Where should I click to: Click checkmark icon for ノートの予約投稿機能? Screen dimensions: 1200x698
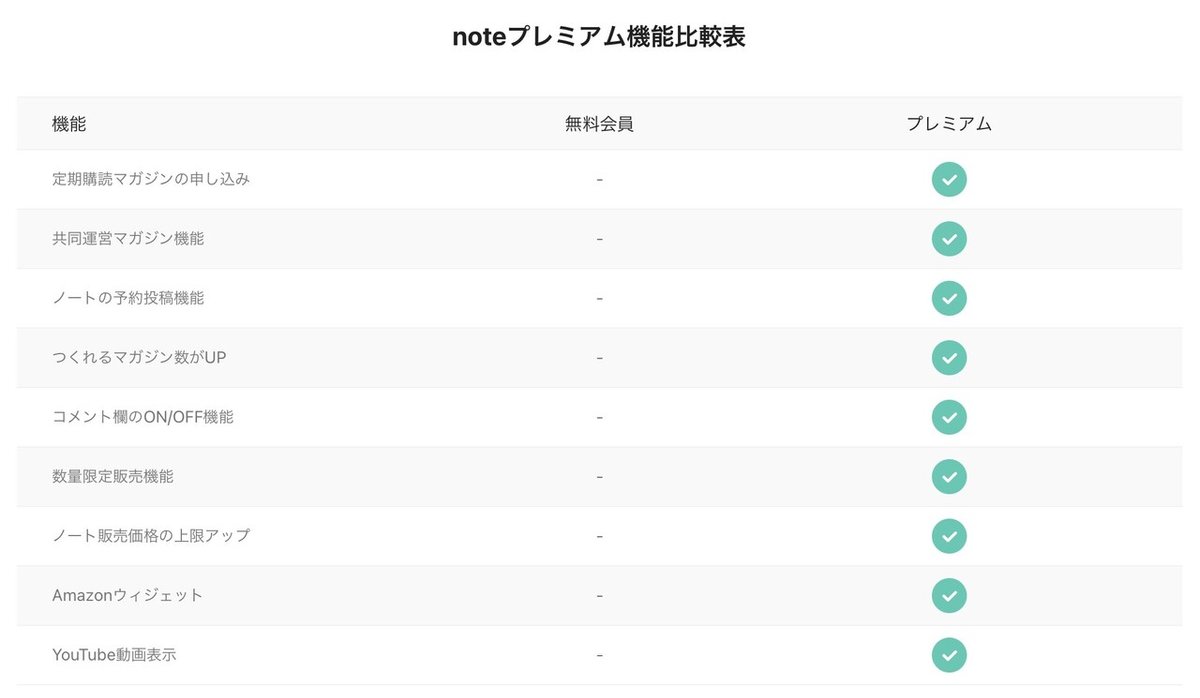[x=949, y=298]
